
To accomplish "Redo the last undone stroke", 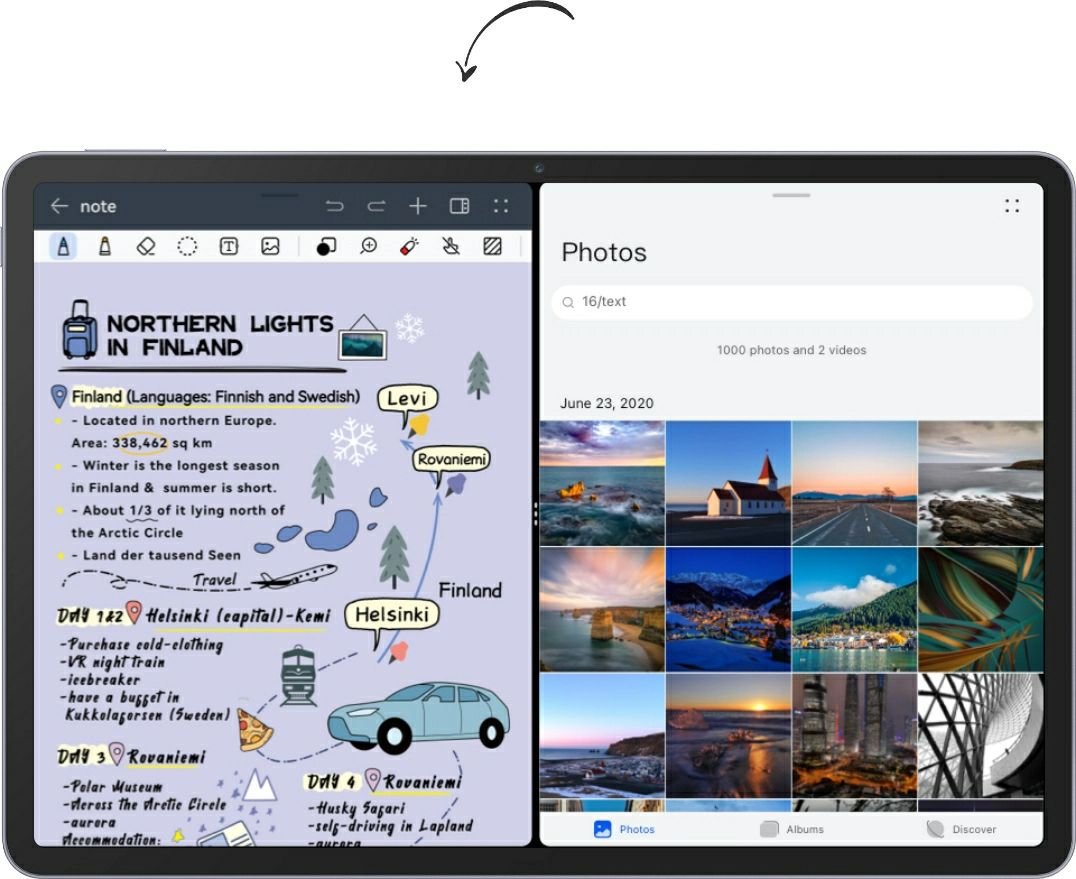I will tap(376, 206).
